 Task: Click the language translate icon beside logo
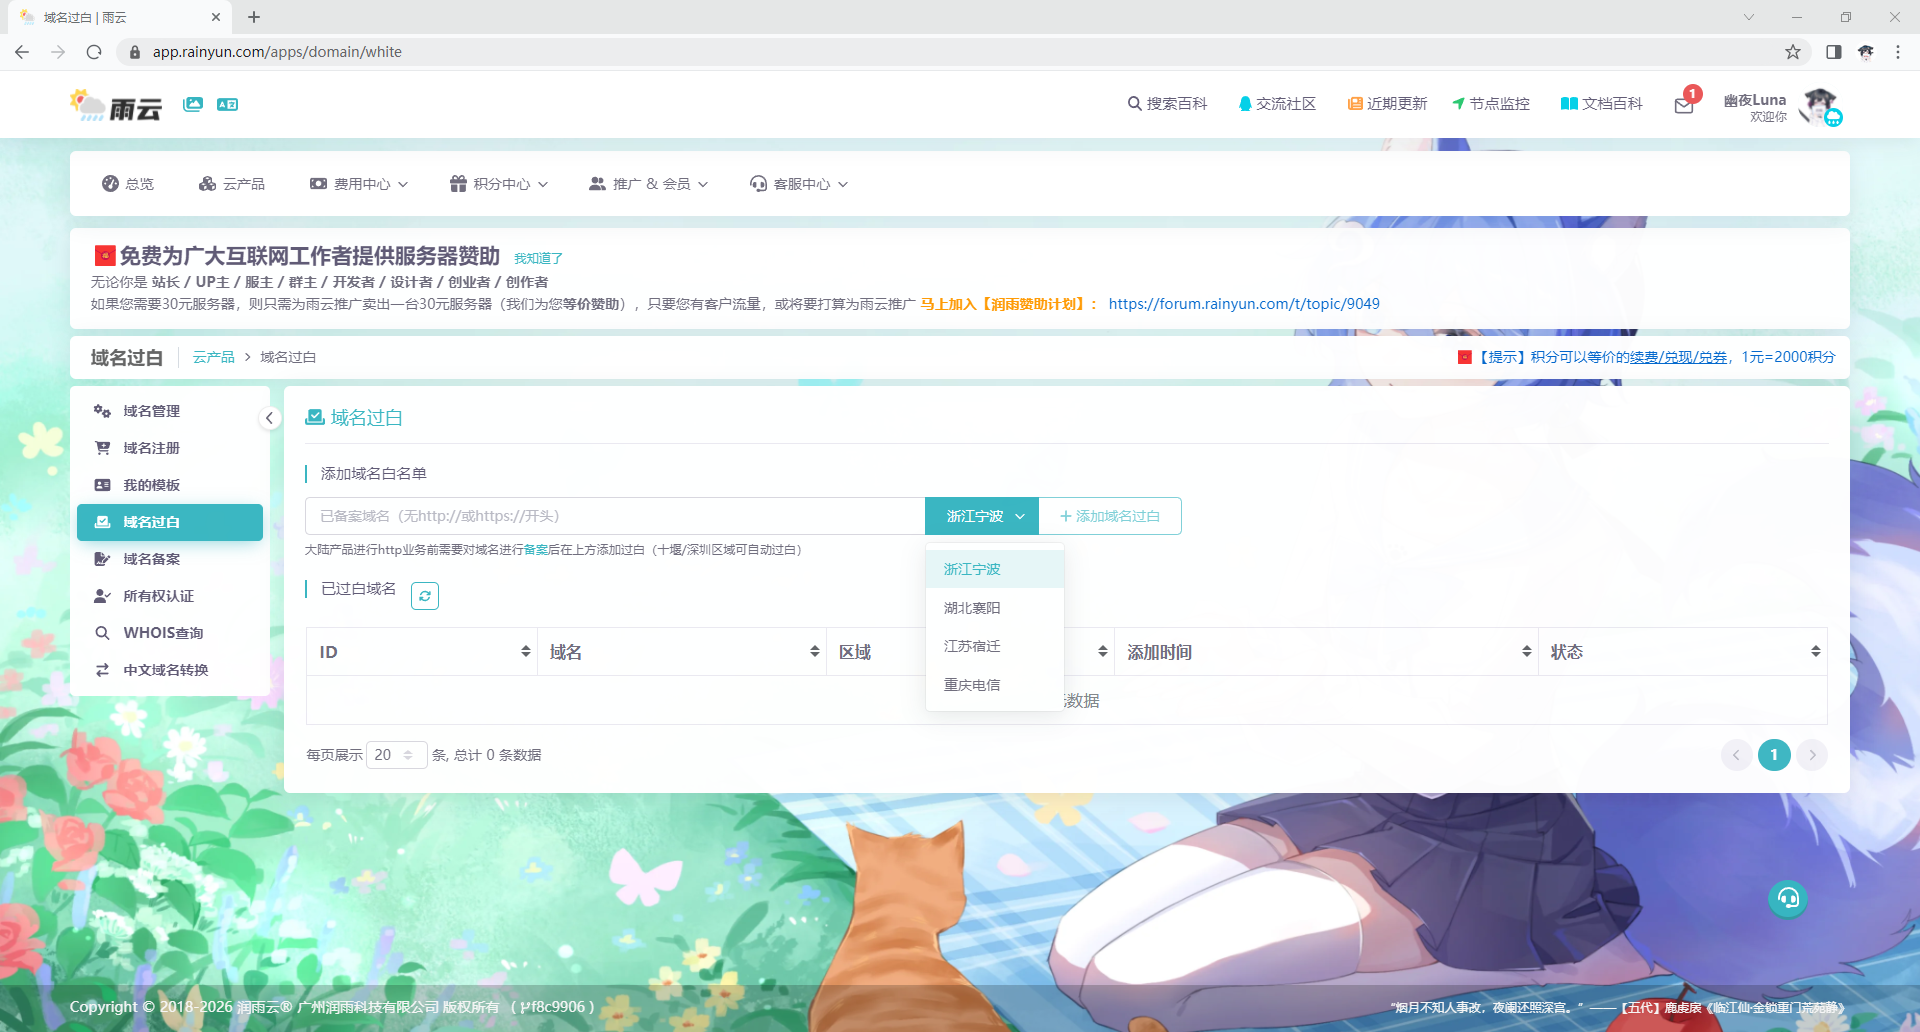pos(227,104)
